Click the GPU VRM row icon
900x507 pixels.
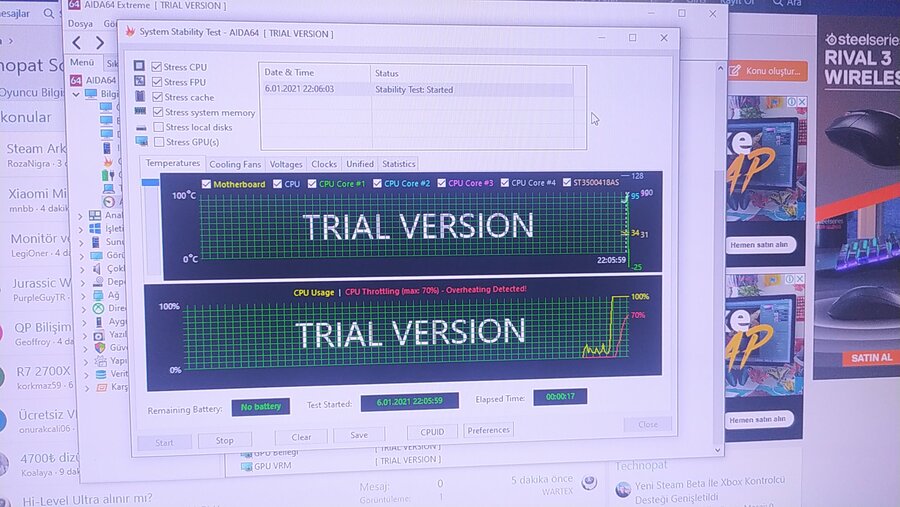click(x=246, y=466)
